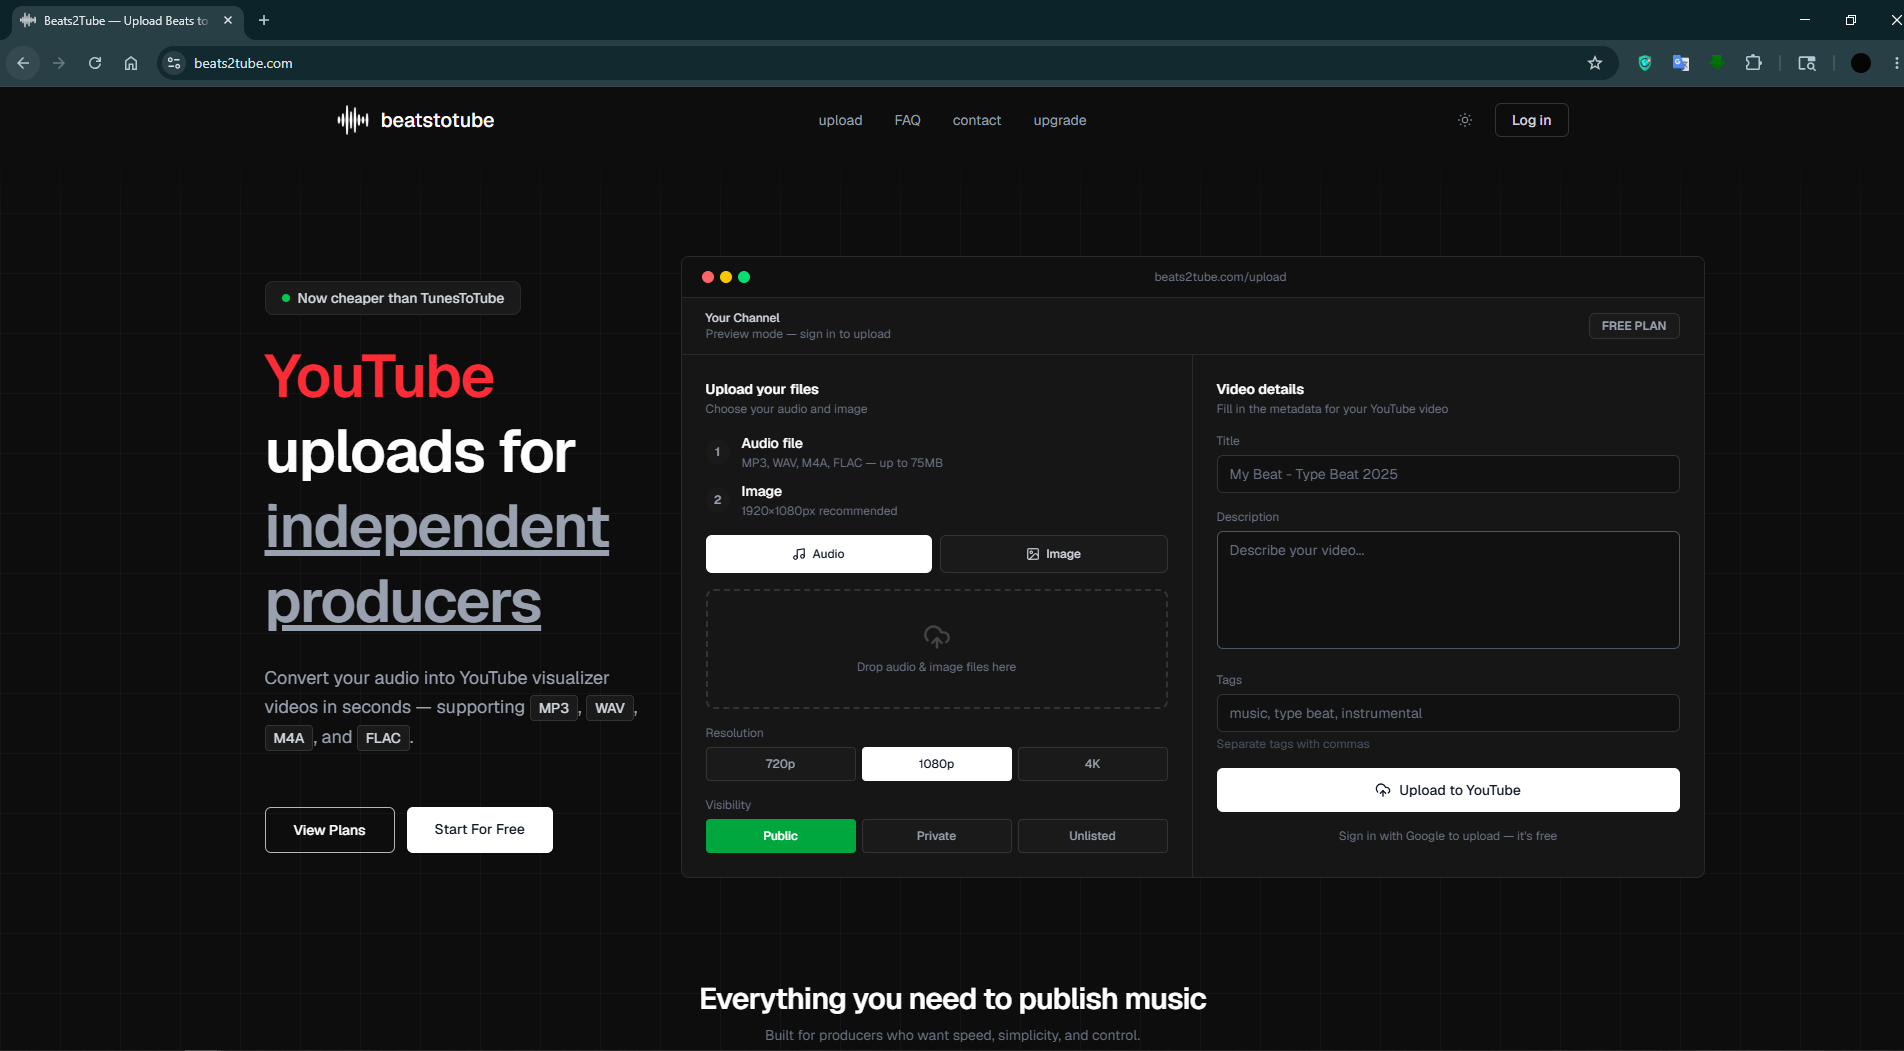Image resolution: width=1904 pixels, height=1051 pixels.
Task: Go forward with the browser forward arrow
Action: [x=59, y=63]
